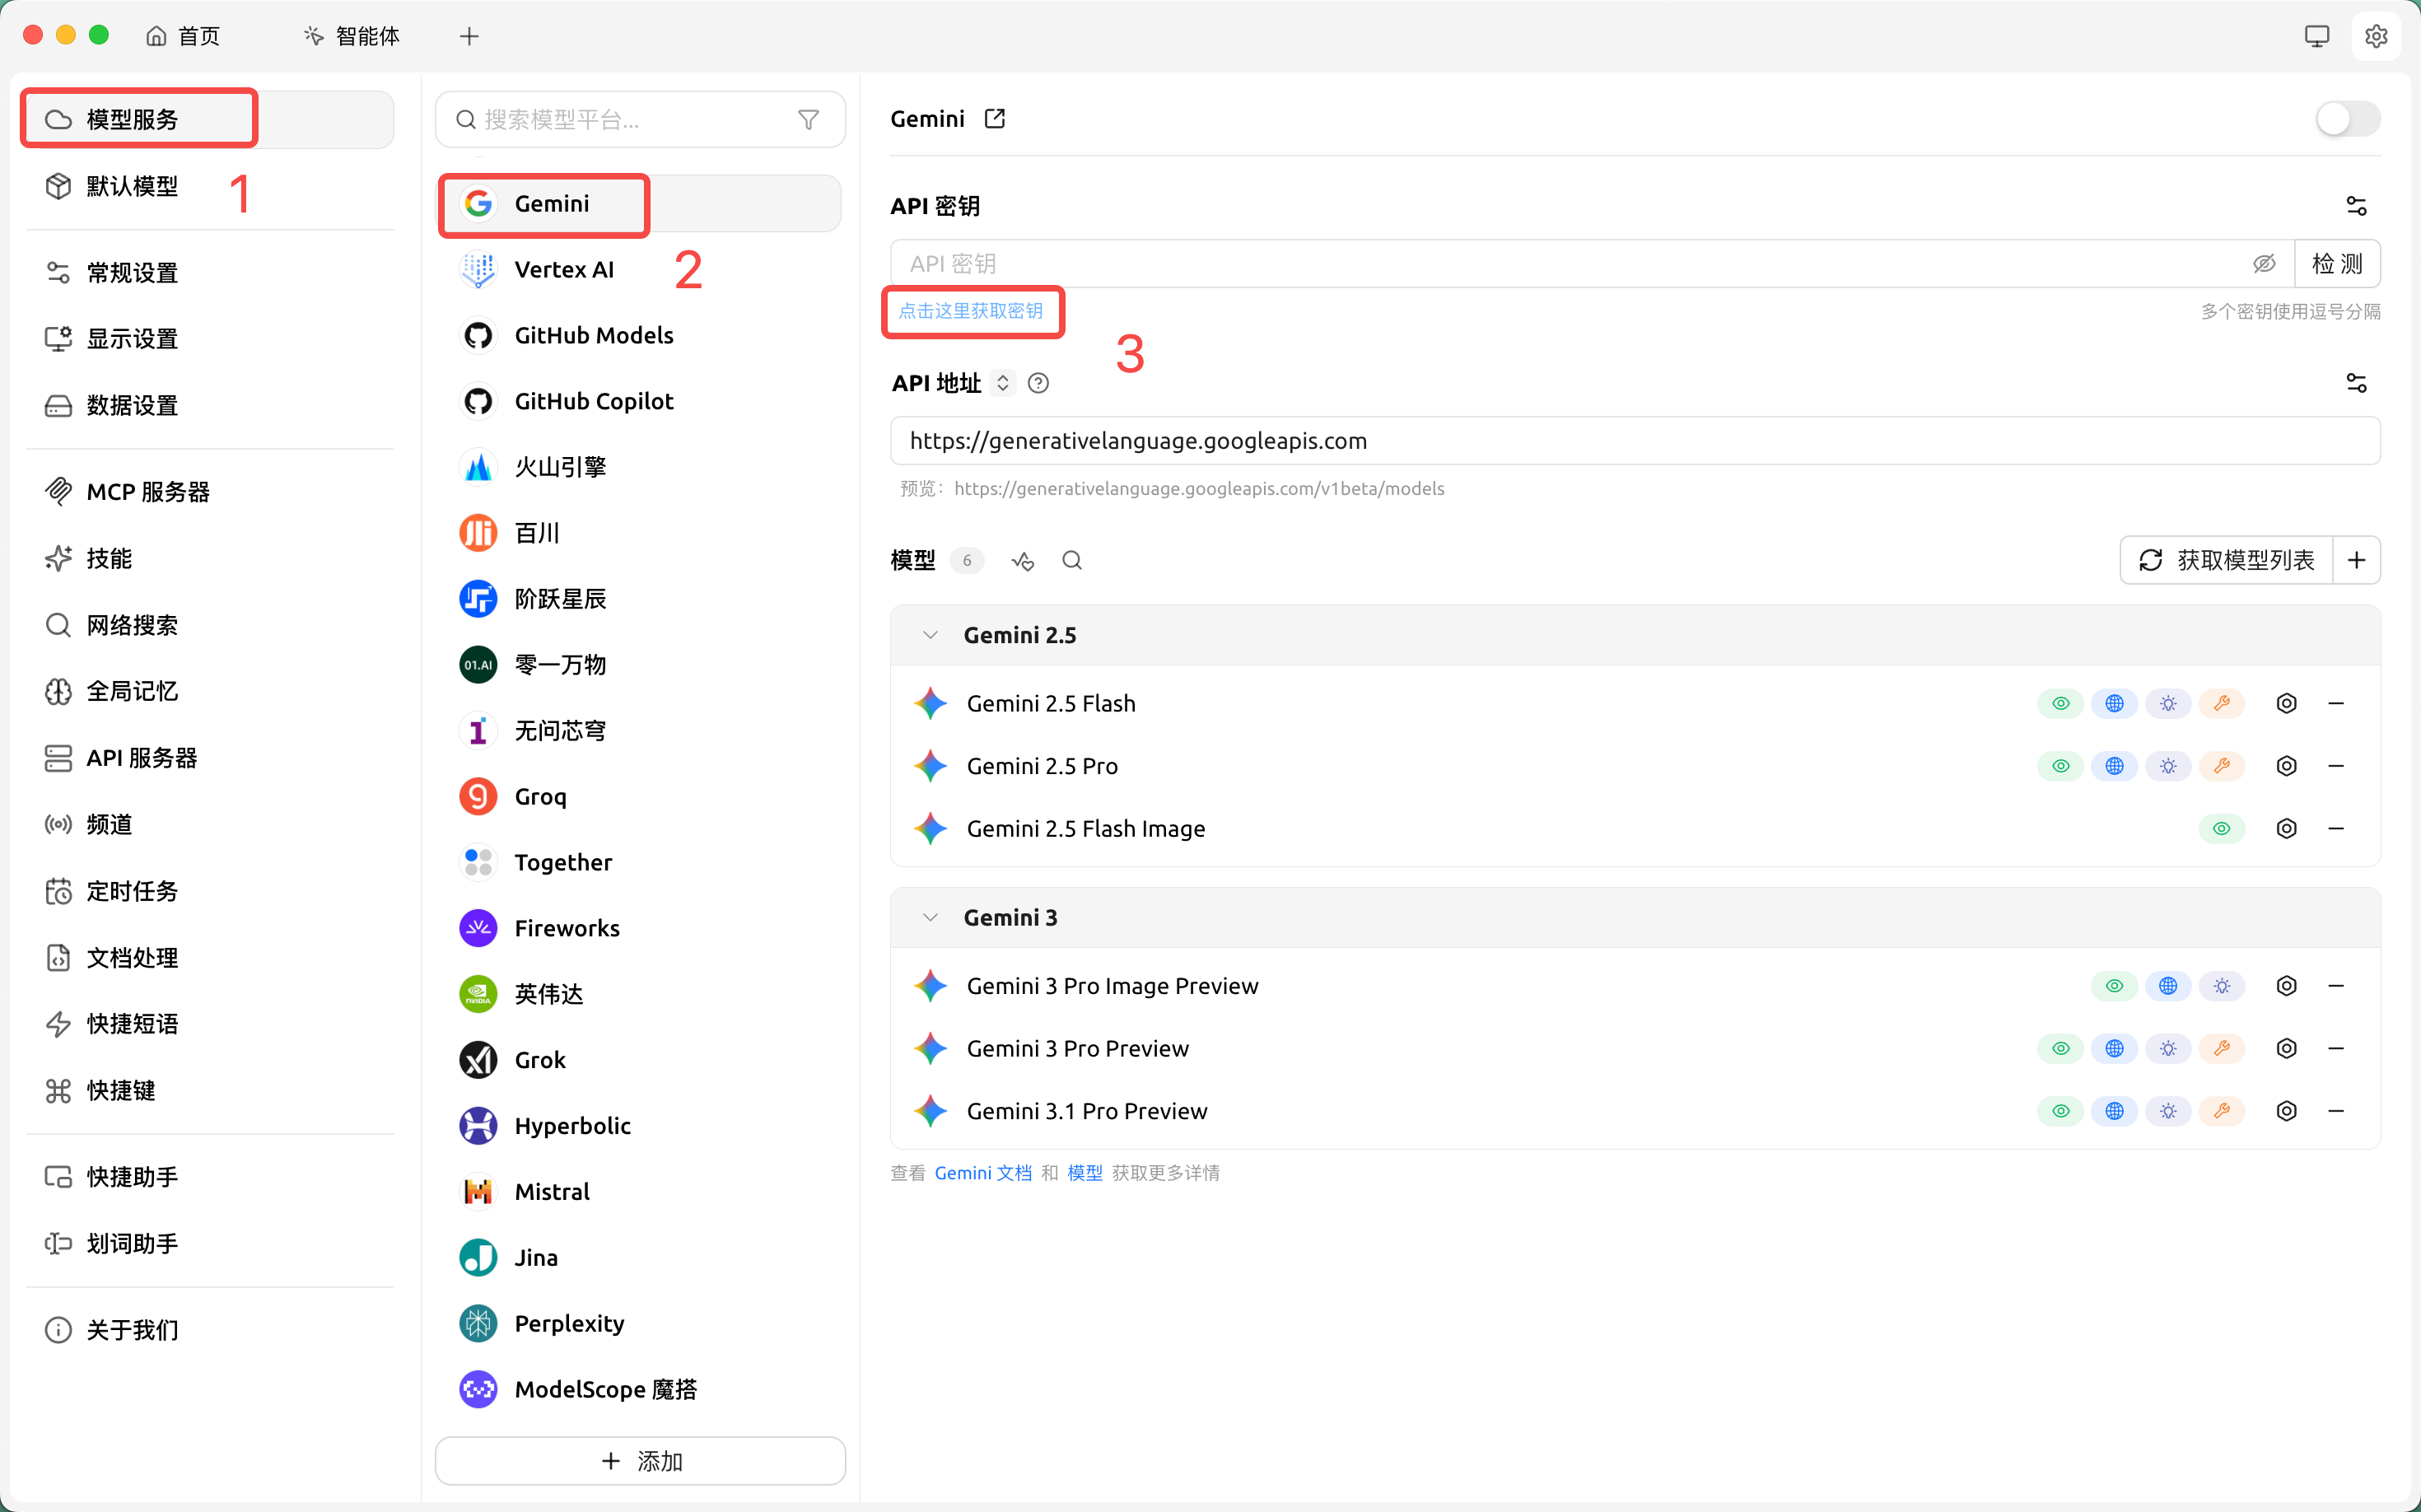
Task: Select 火山引擎 provider
Action: click(640, 467)
